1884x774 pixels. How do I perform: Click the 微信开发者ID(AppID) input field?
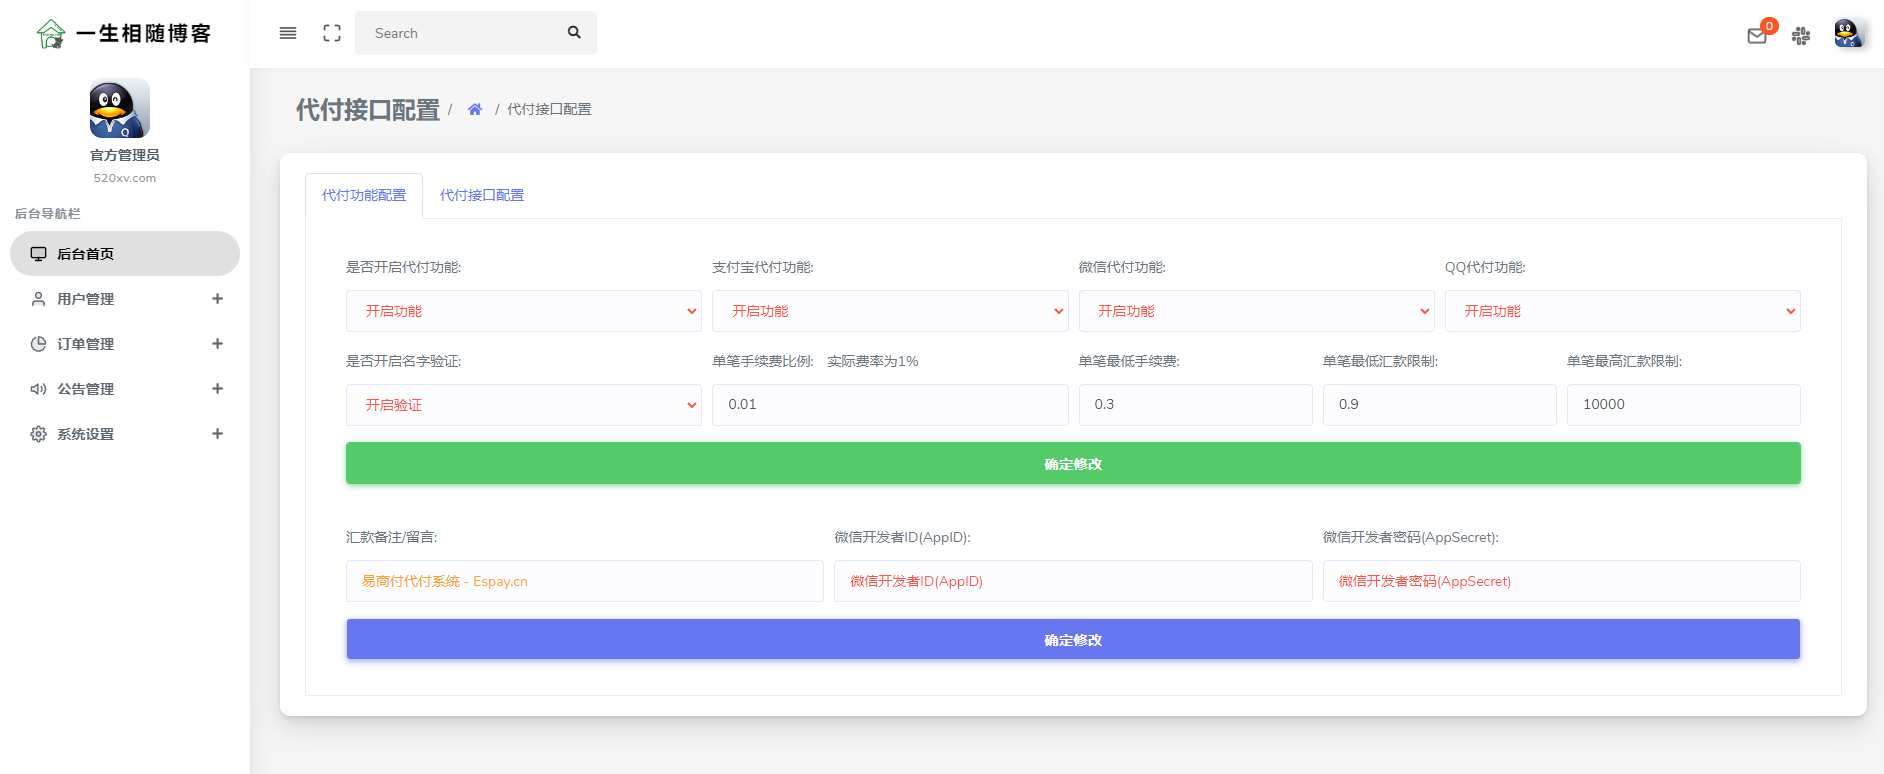(x=1073, y=581)
